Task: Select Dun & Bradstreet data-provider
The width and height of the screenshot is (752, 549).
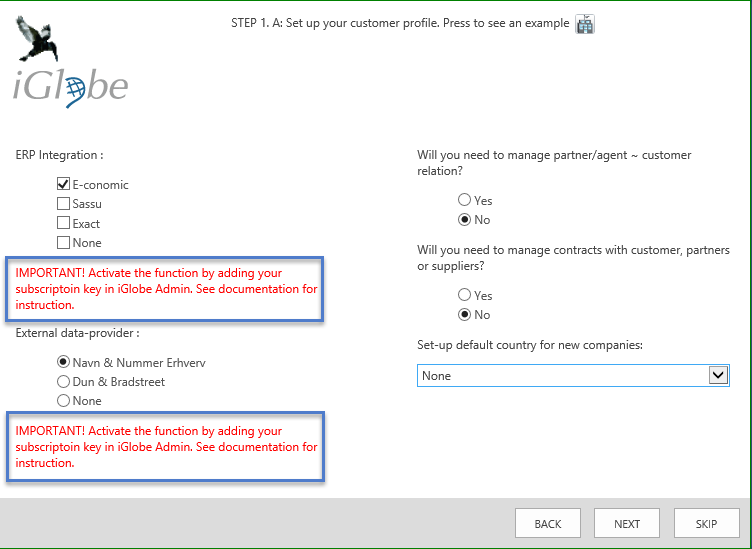Action: pyautogui.click(x=63, y=382)
